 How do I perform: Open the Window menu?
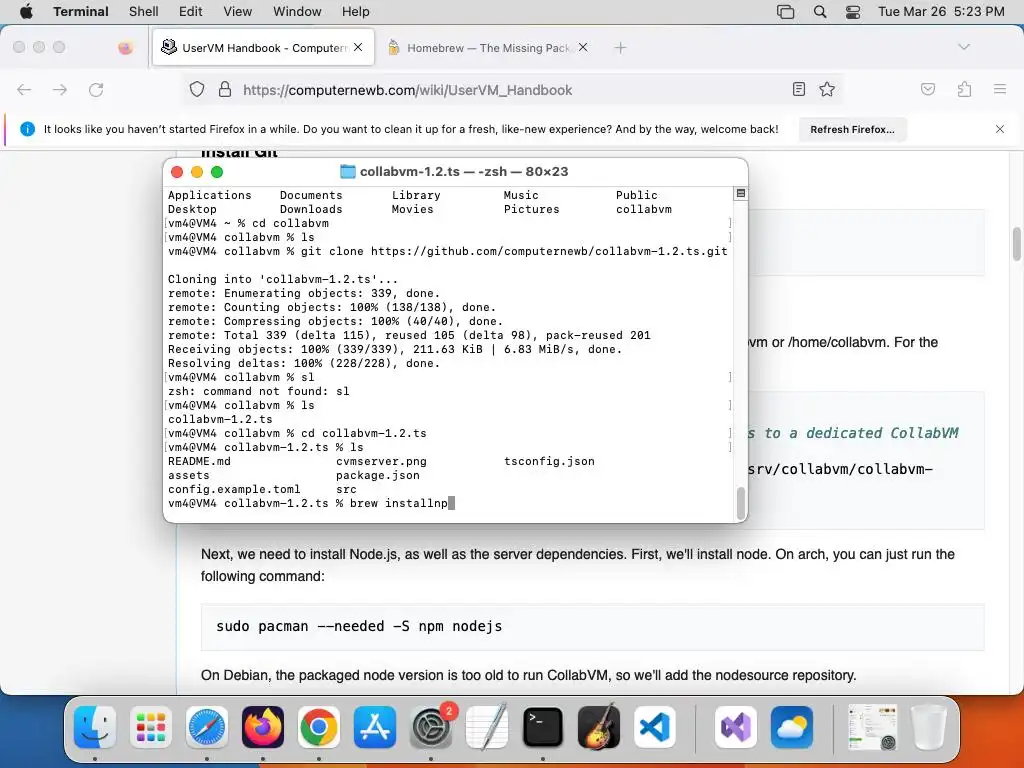[297, 12]
